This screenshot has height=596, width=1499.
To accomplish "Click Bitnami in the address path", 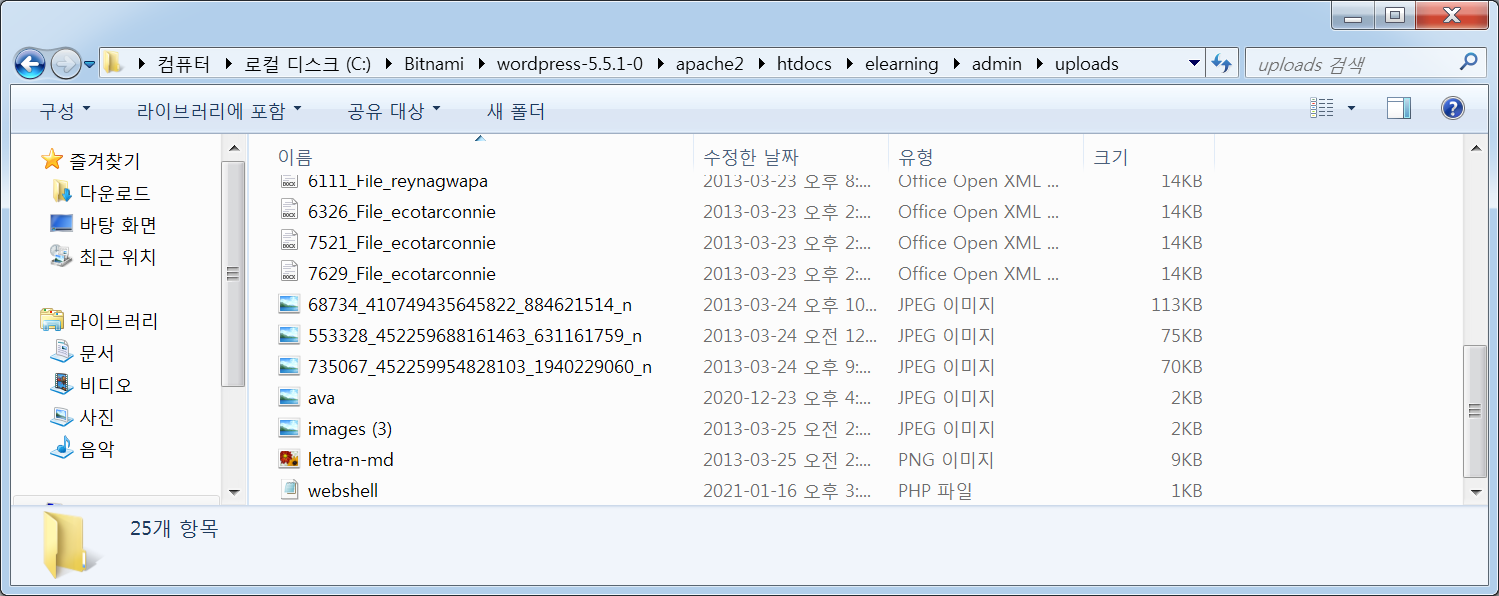I will coord(434,64).
